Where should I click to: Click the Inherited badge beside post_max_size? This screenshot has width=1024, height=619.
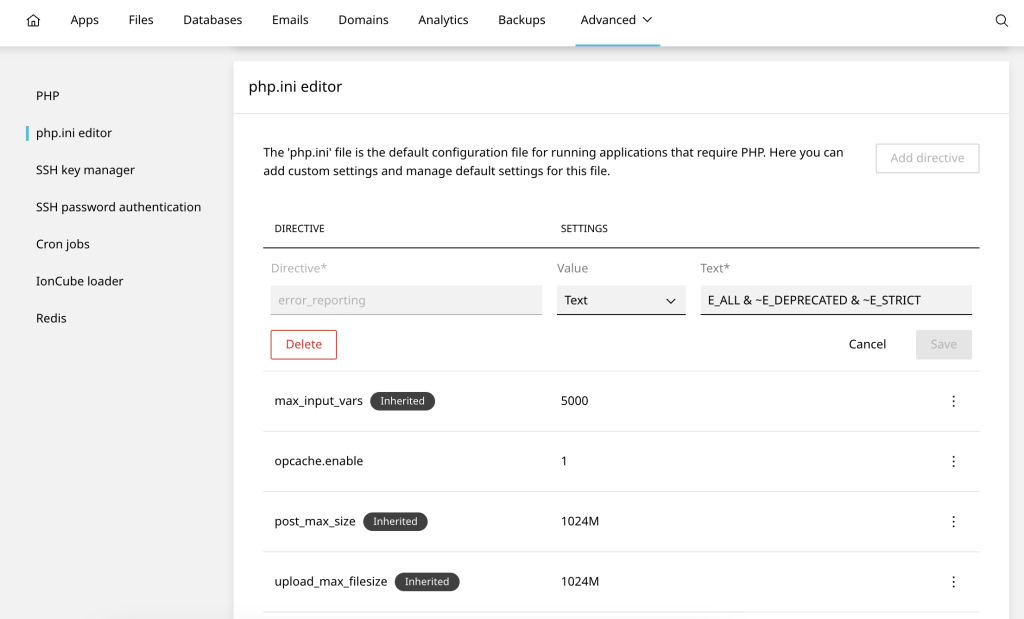pos(395,522)
